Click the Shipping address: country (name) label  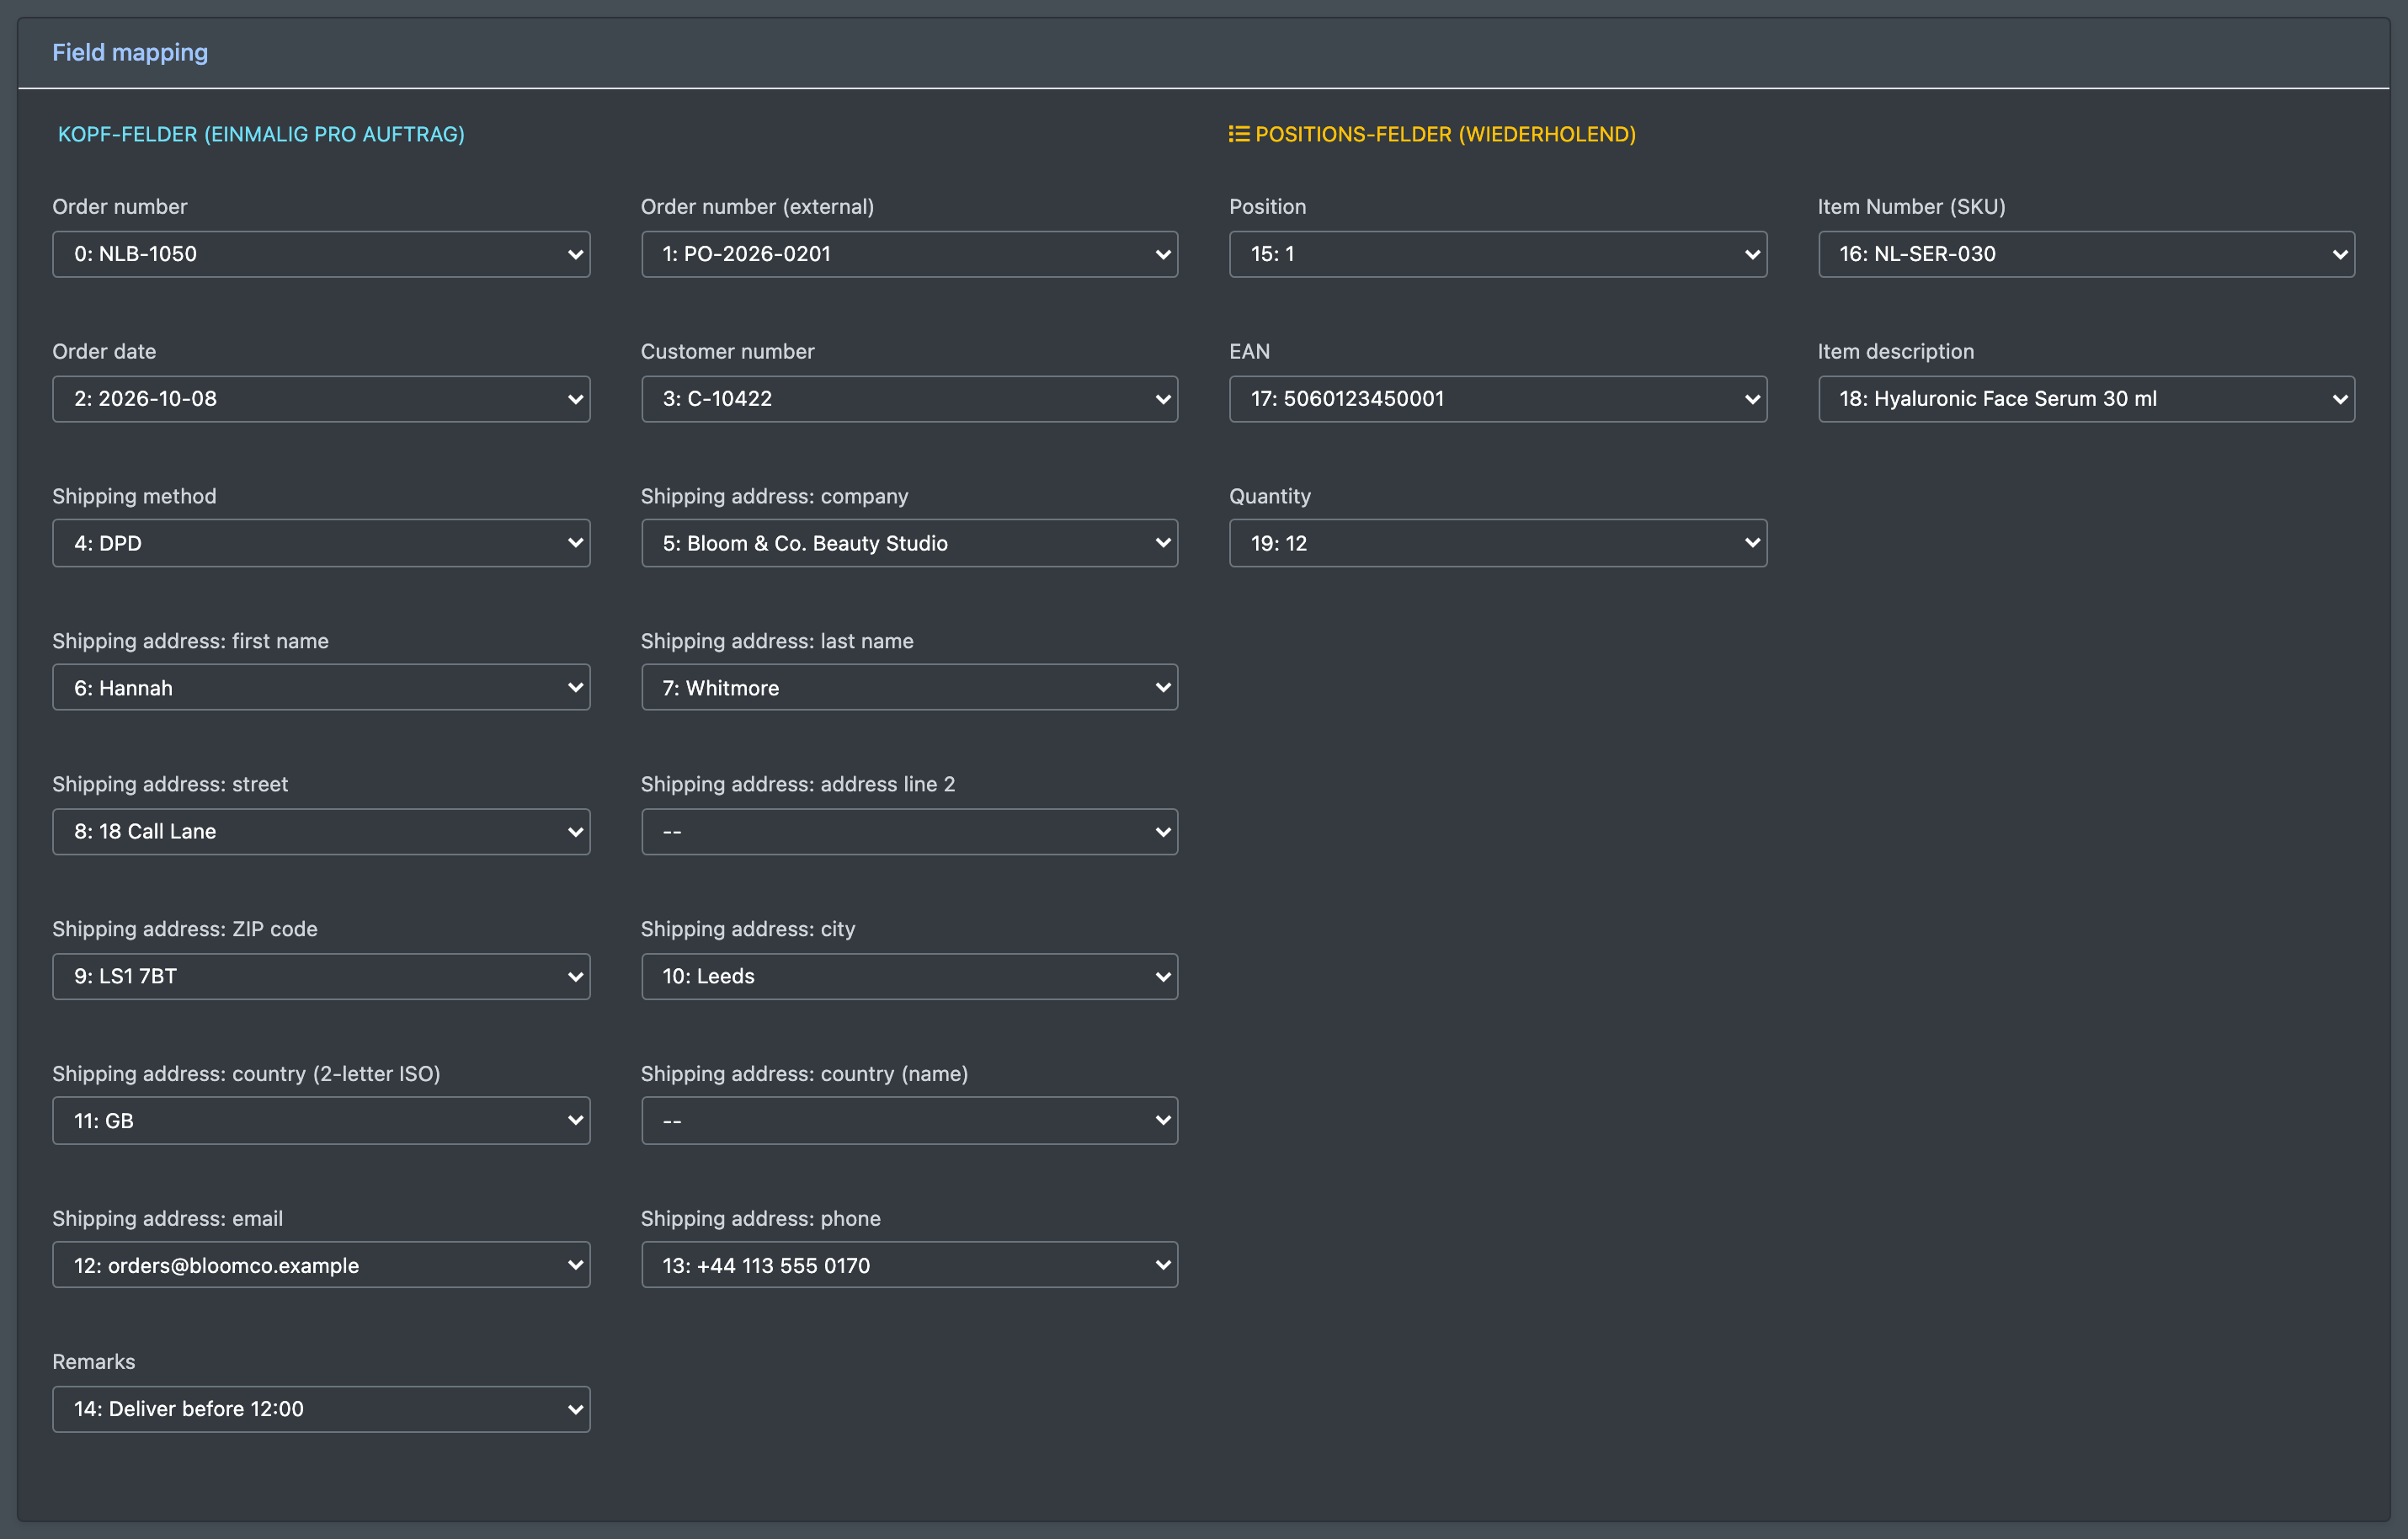coord(804,1074)
